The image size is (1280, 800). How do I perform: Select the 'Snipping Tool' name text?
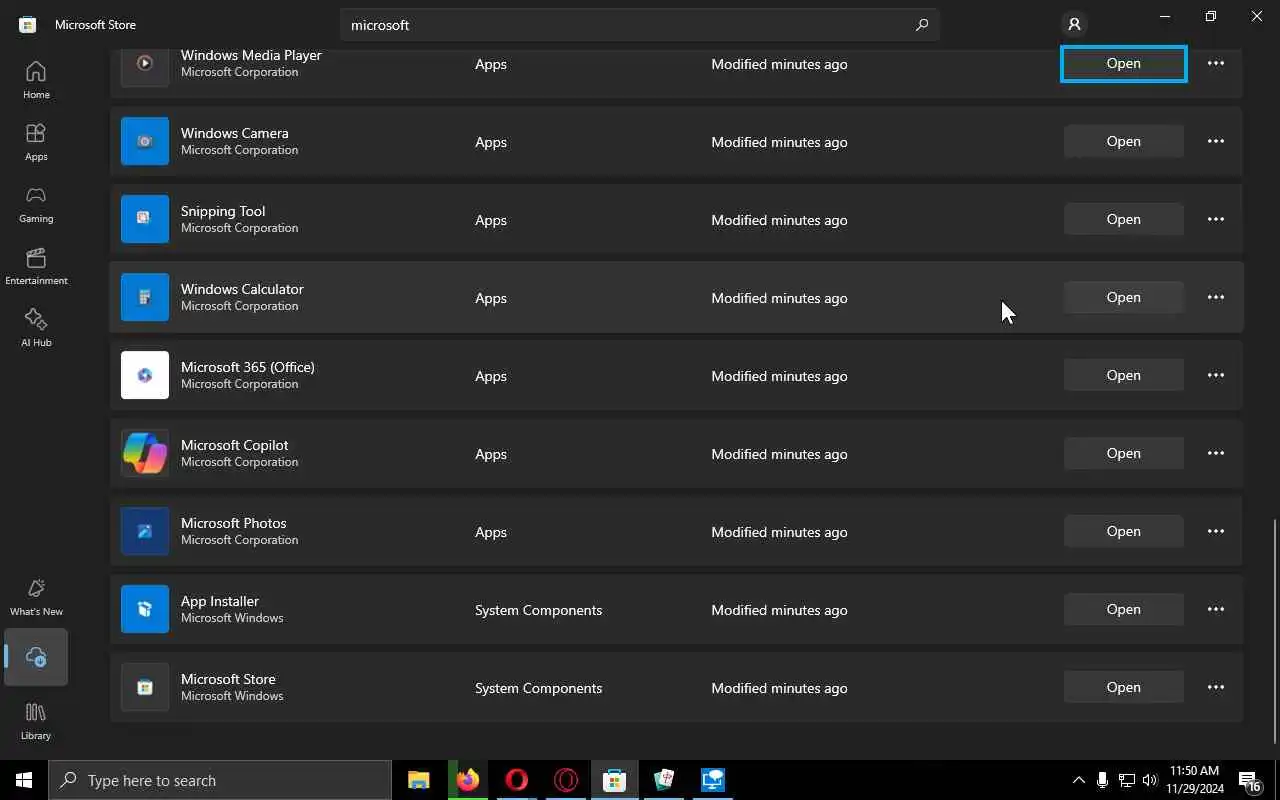(x=223, y=211)
